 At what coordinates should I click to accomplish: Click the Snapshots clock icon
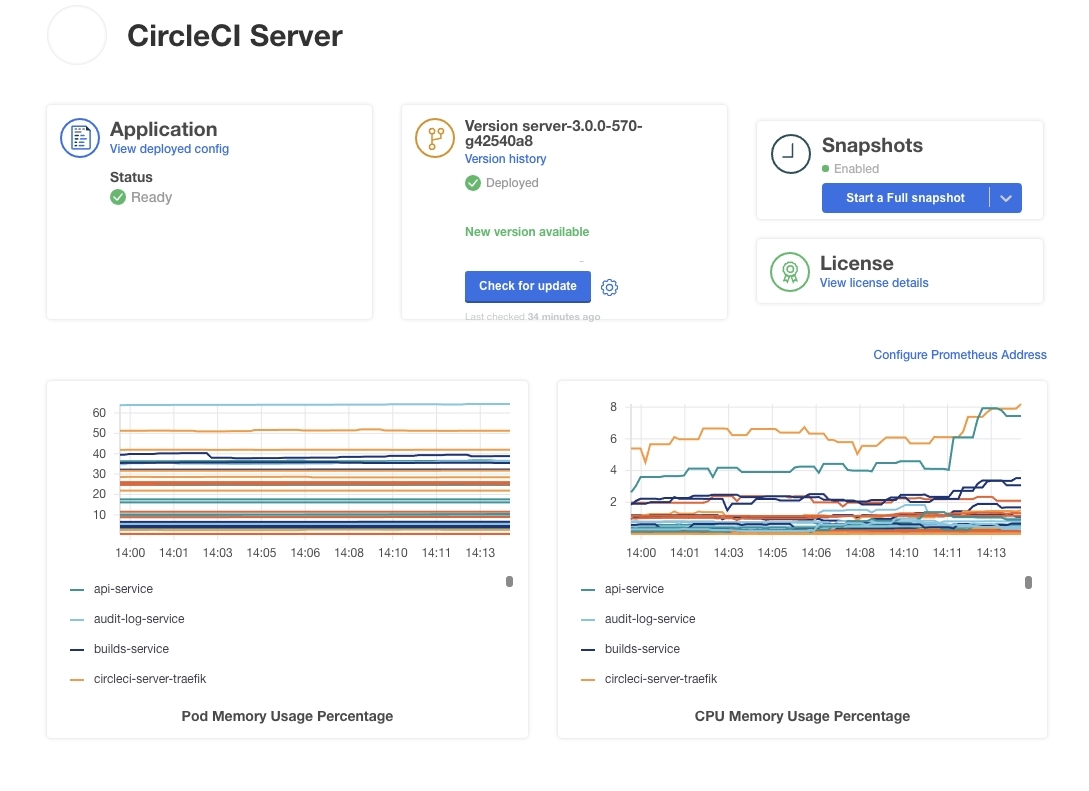(791, 154)
